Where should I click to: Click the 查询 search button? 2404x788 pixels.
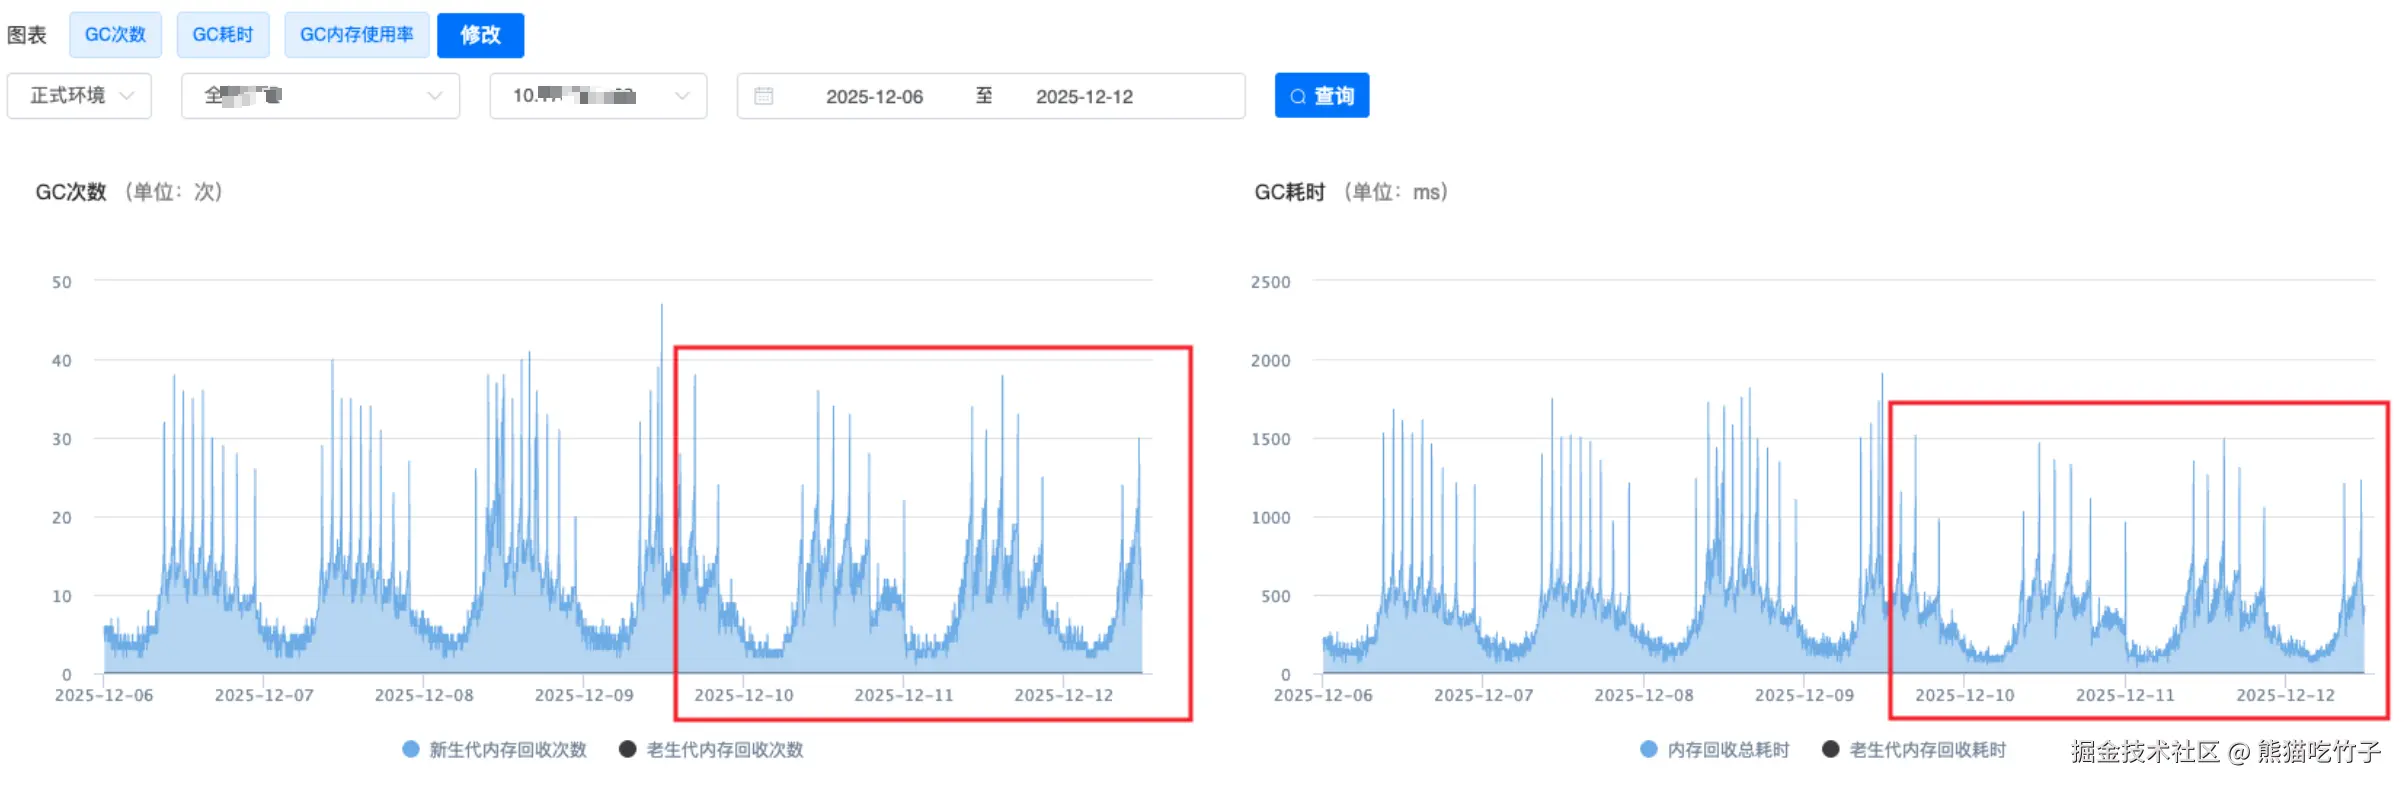[1322, 96]
